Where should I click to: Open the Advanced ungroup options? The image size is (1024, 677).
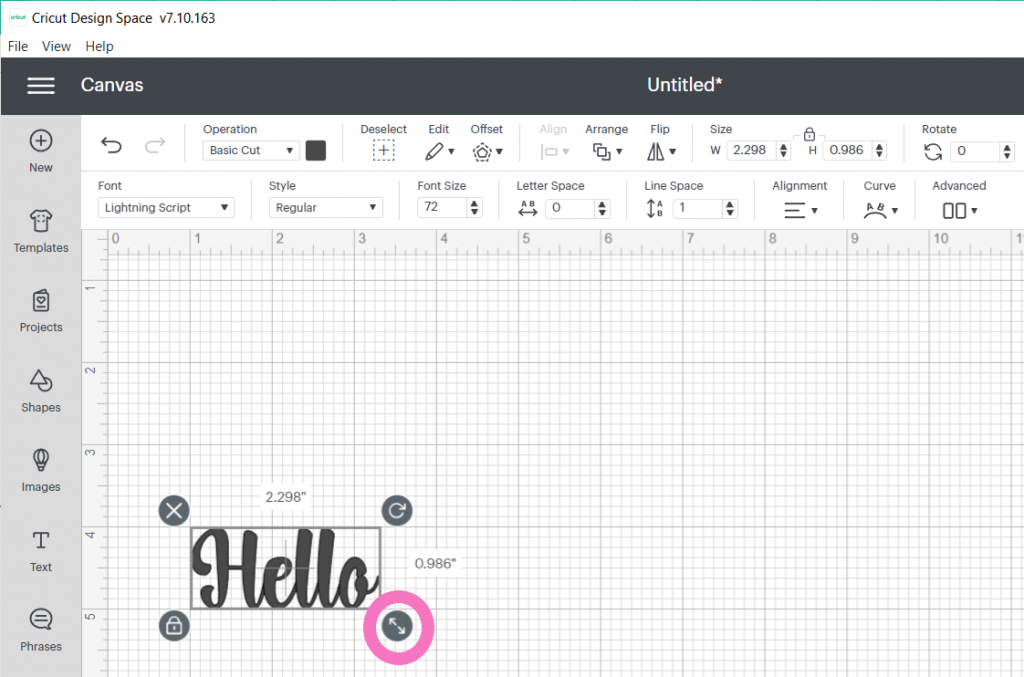pyautogui.click(x=954, y=210)
